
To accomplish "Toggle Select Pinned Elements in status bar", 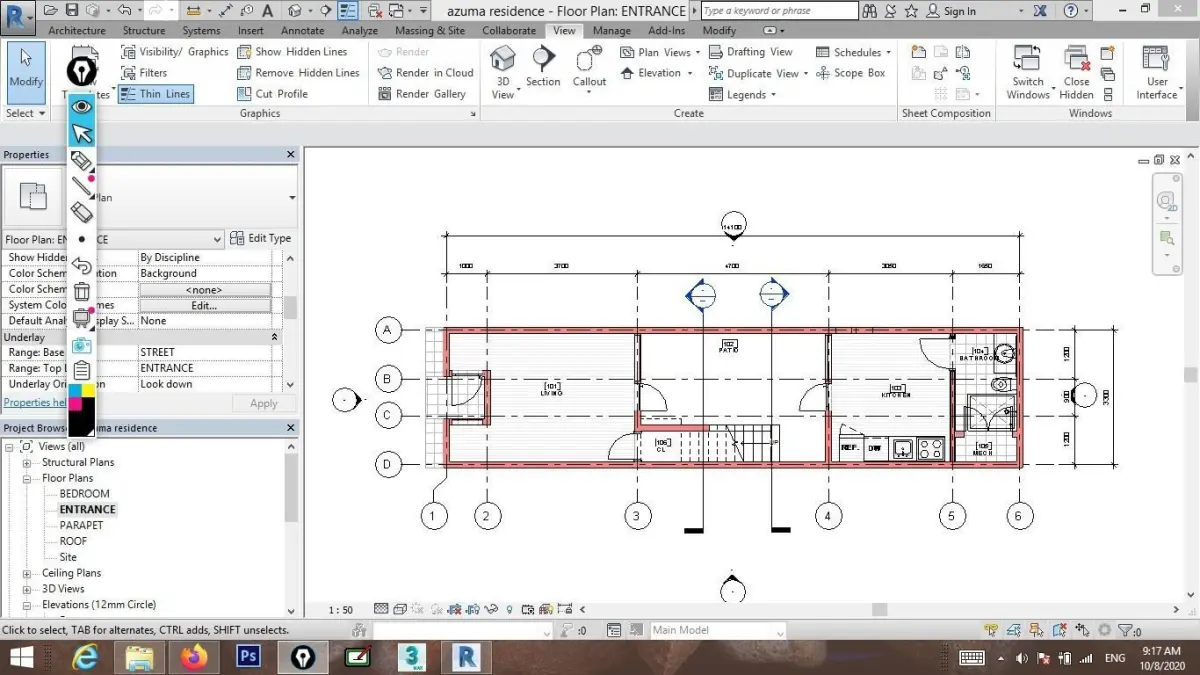I will 1036,631.
